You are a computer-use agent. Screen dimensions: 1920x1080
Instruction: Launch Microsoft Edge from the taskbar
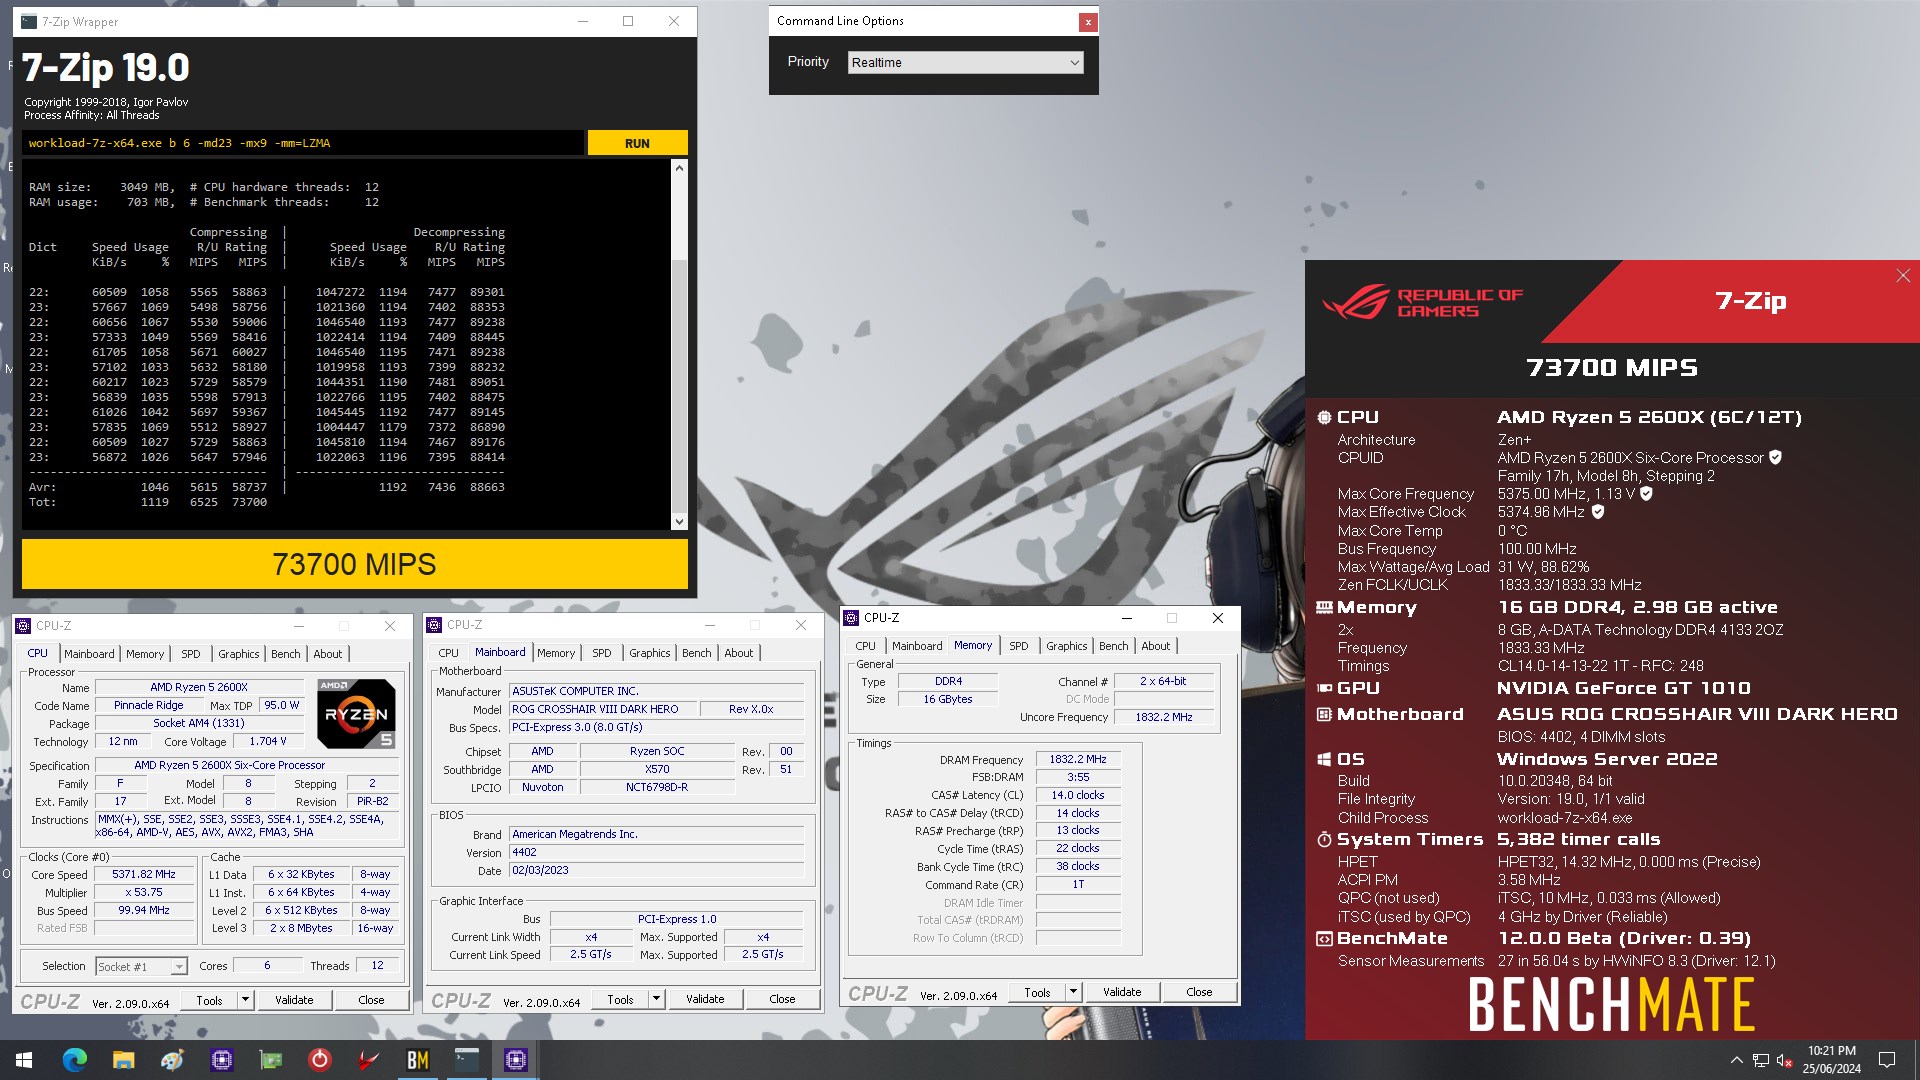tap(74, 1060)
